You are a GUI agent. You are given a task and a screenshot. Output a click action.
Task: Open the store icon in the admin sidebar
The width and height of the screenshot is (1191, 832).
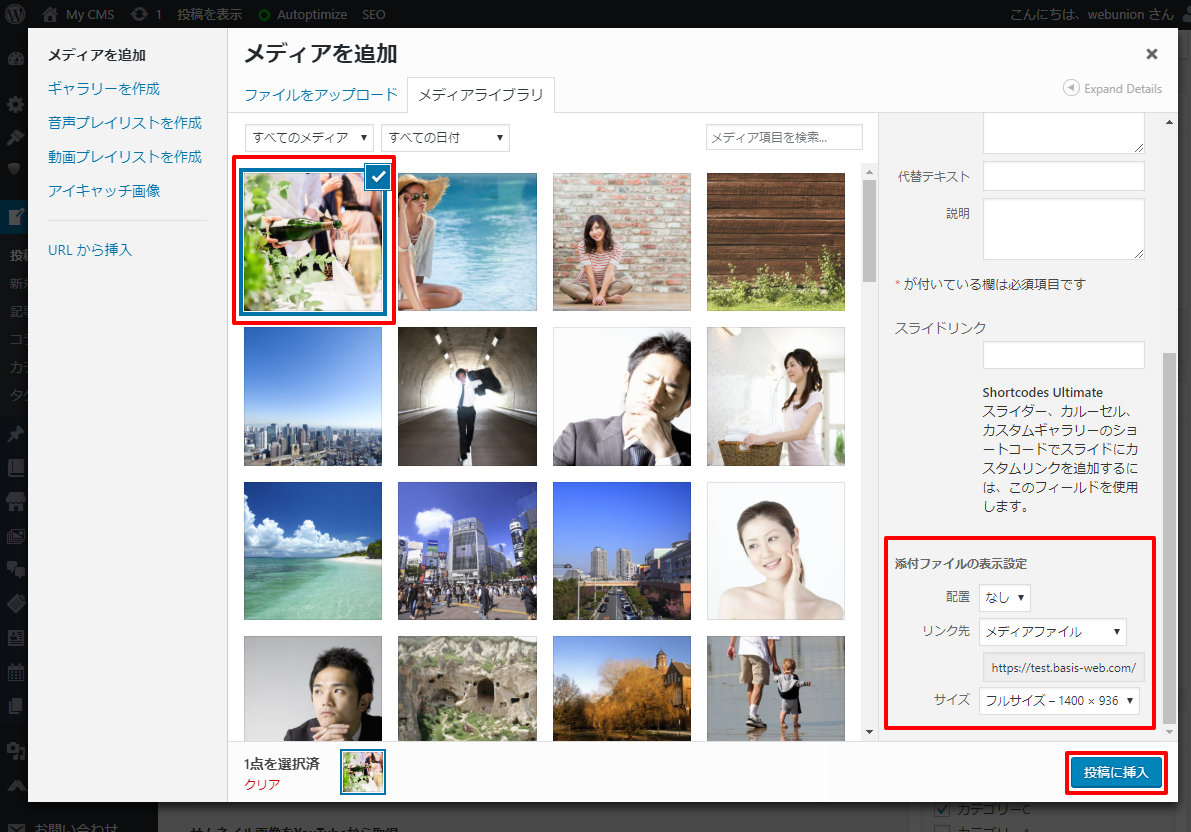[15, 501]
